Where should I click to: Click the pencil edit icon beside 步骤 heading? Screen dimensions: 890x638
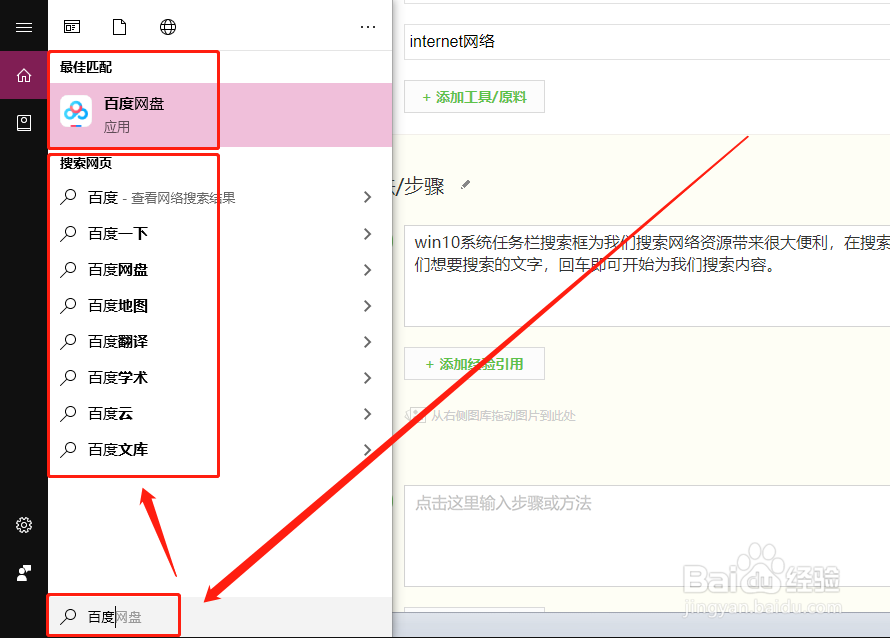465,184
